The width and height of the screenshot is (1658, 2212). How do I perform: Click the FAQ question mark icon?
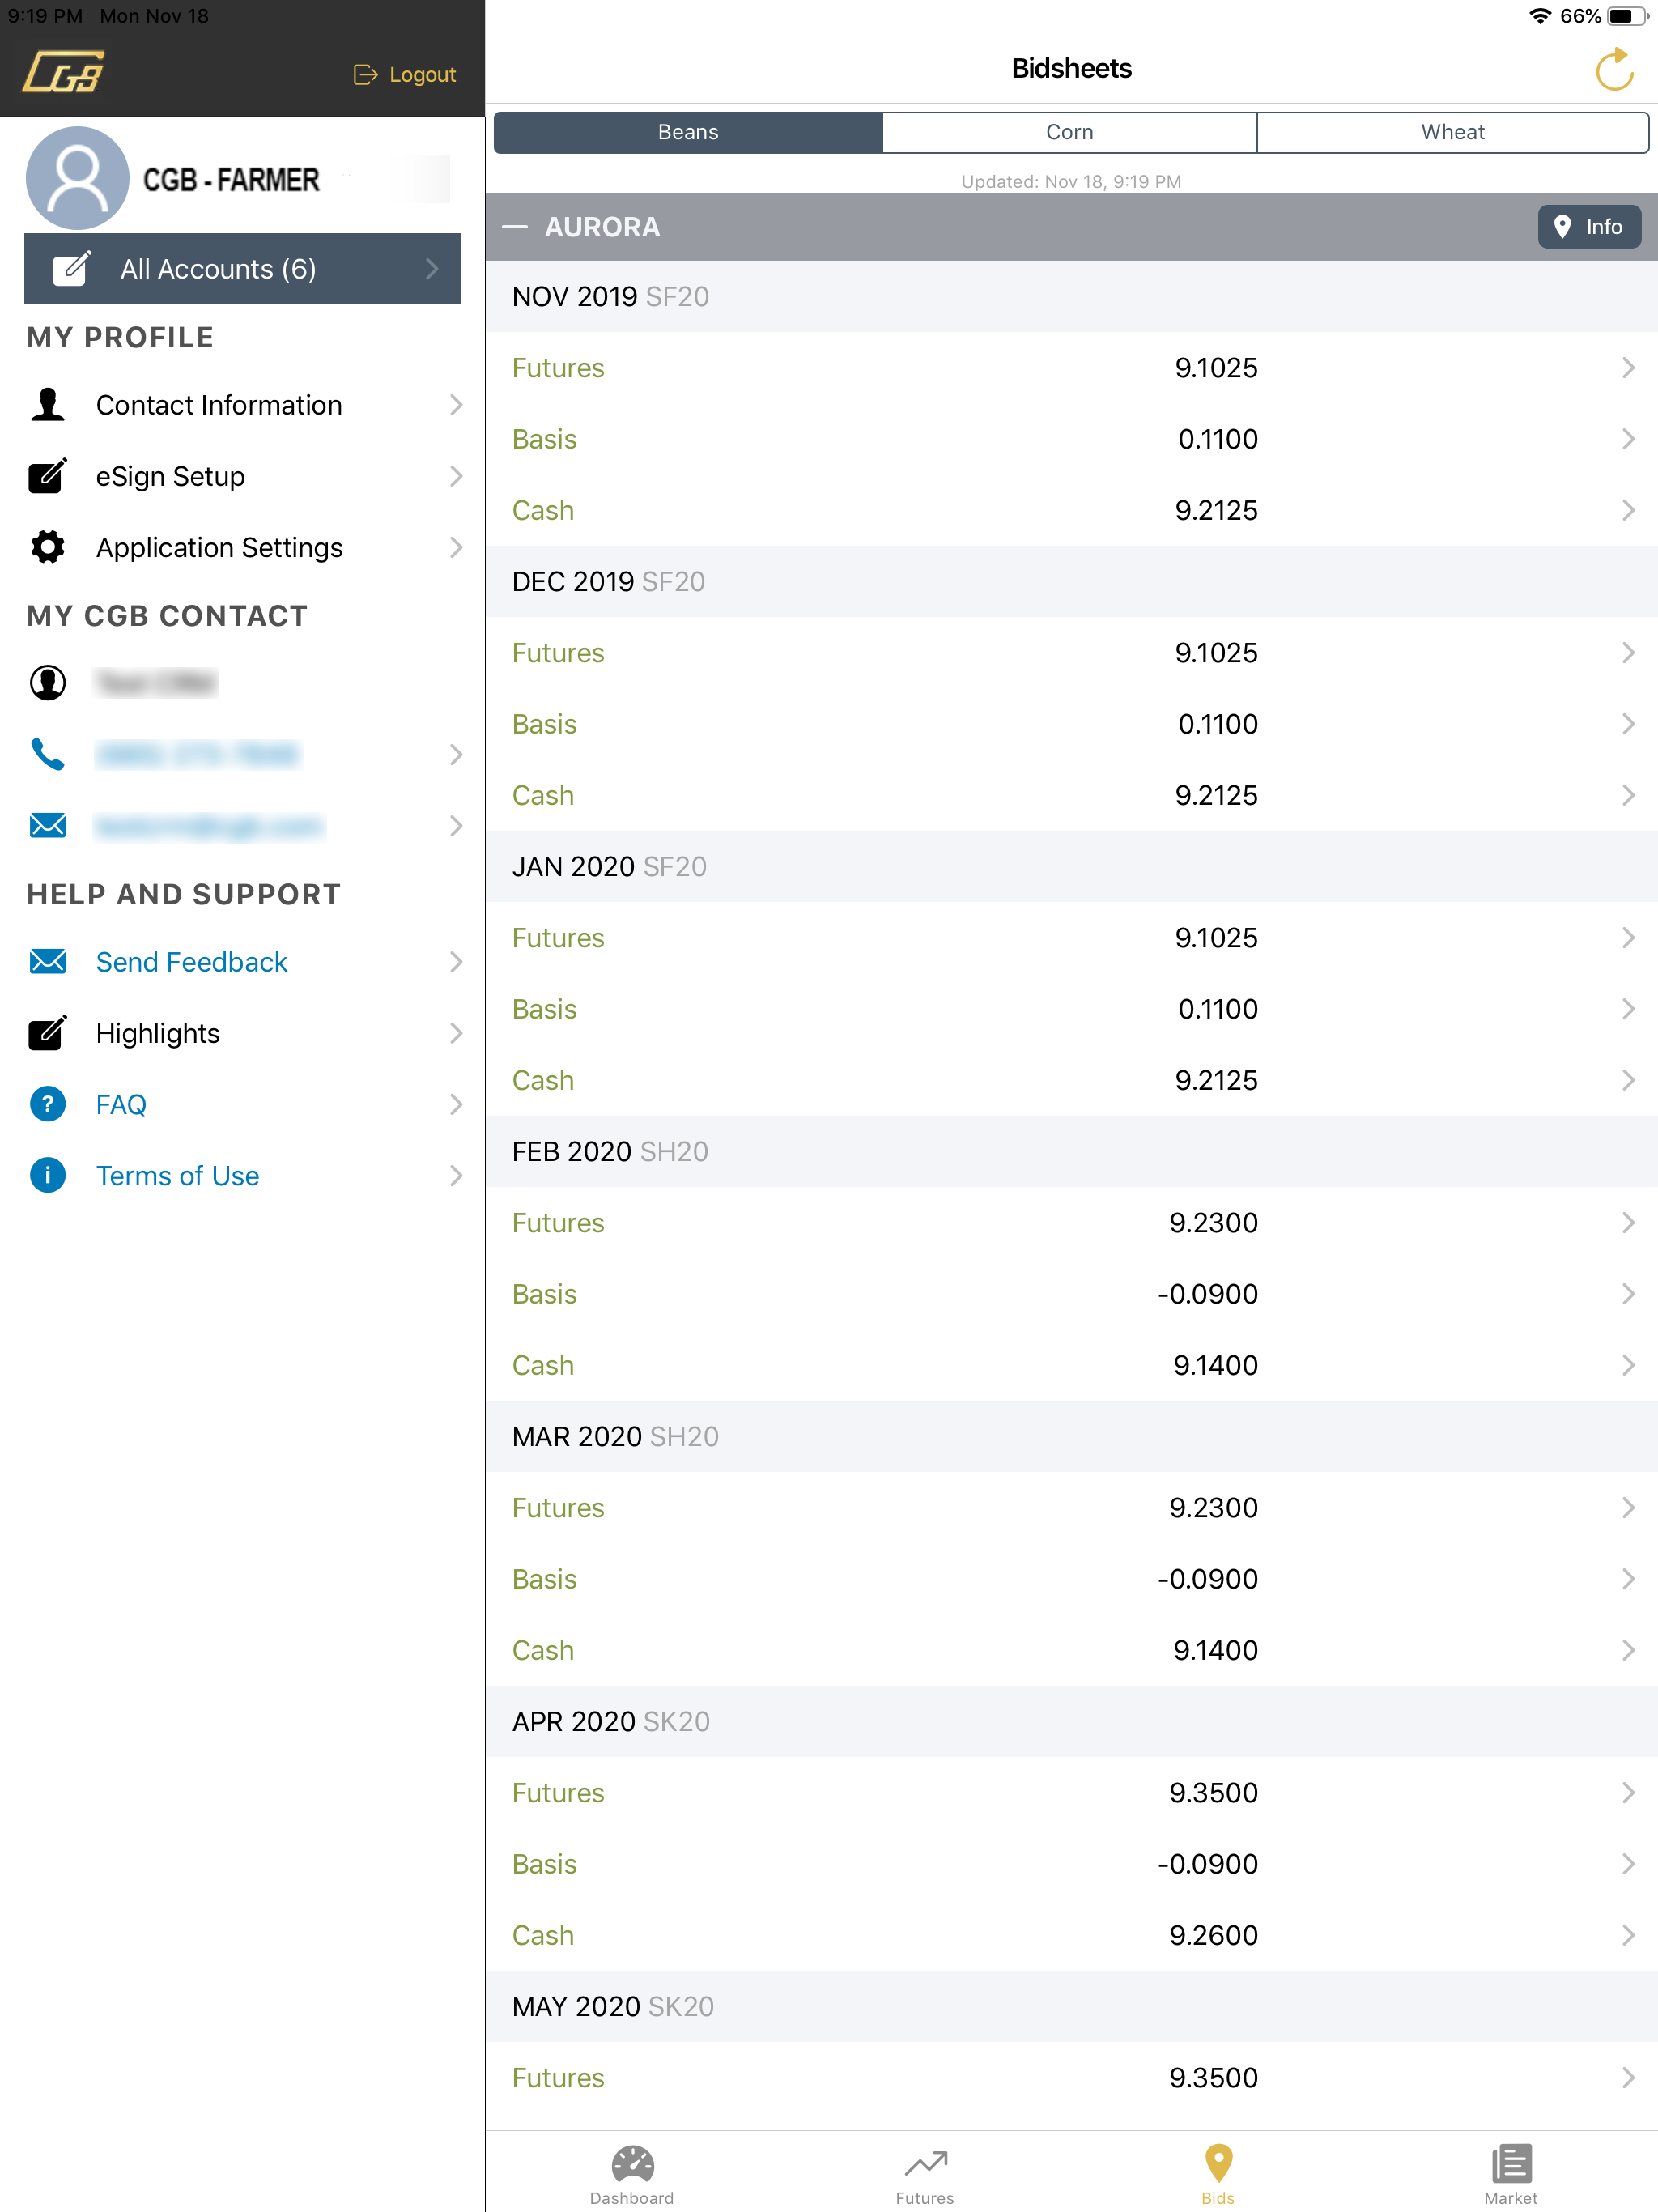(x=47, y=1104)
